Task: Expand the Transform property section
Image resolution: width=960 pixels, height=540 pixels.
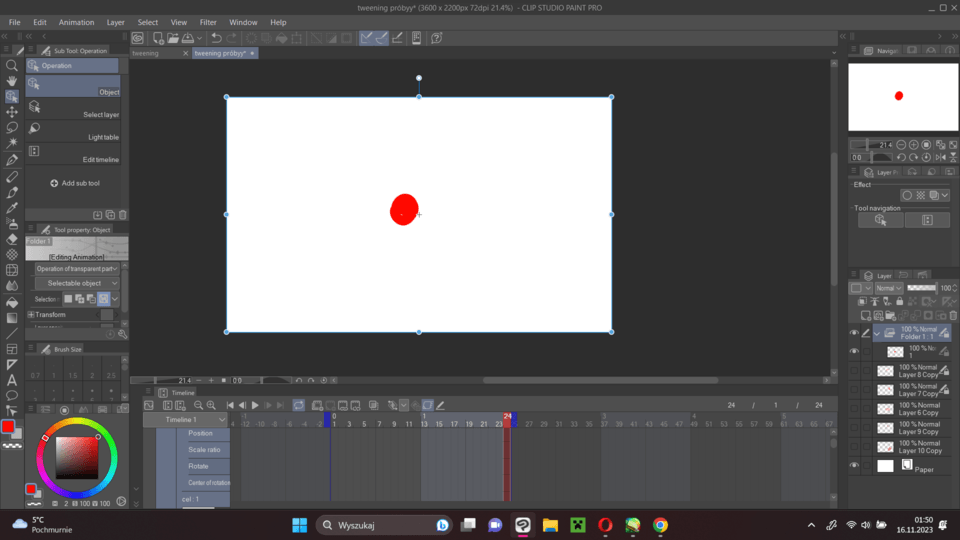Action: (x=31, y=315)
